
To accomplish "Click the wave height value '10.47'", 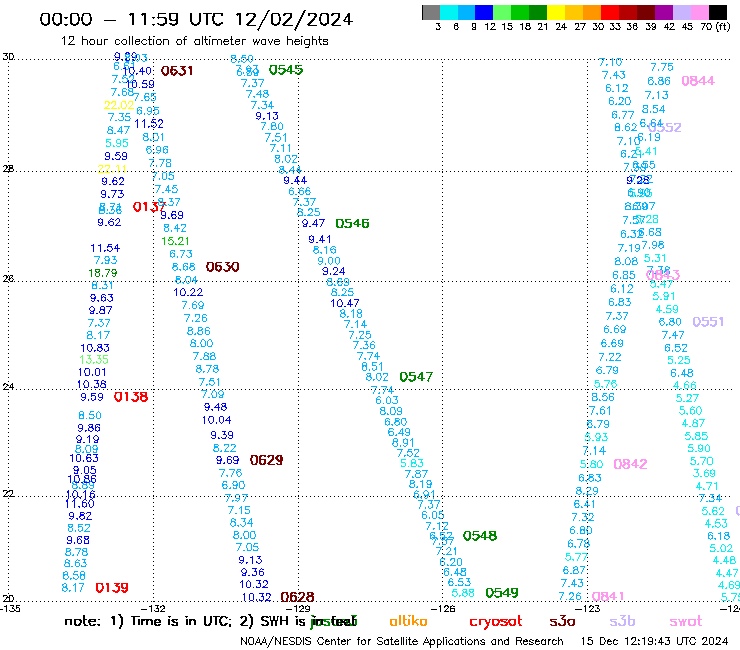I will point(345,304).
